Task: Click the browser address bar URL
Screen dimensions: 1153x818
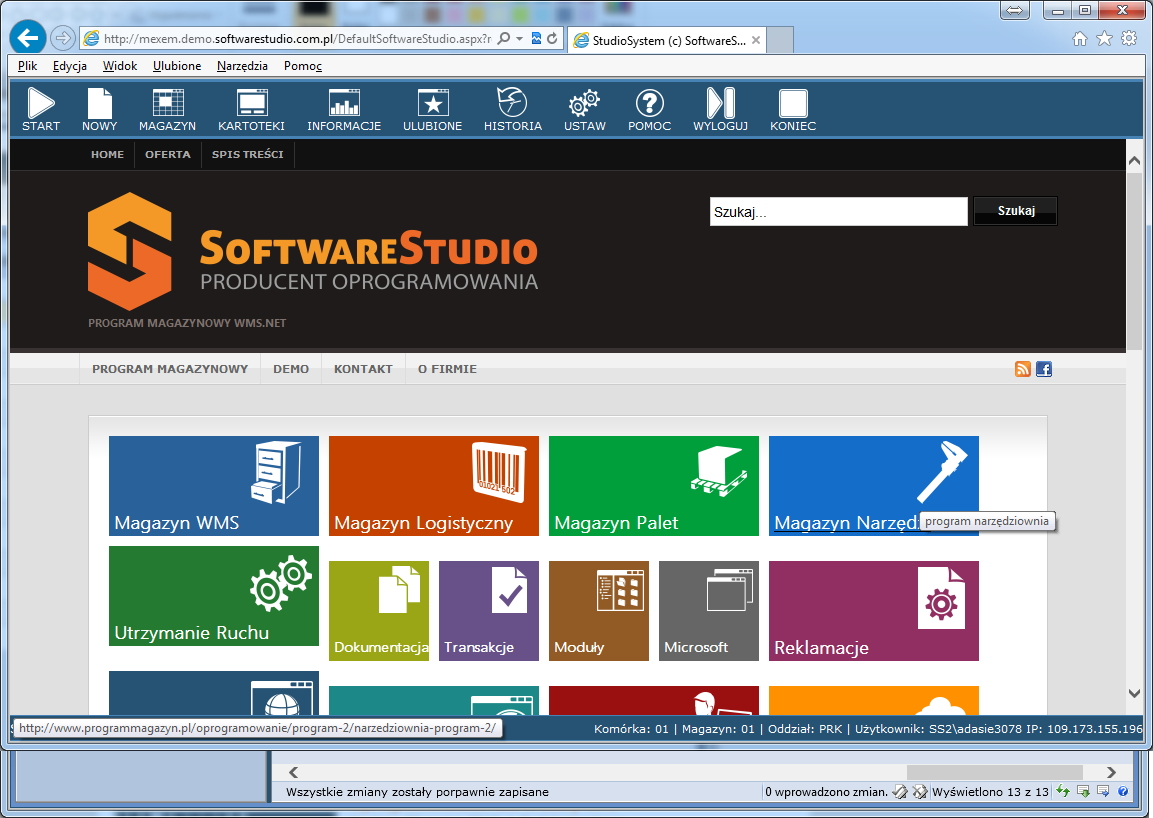Action: (297, 39)
